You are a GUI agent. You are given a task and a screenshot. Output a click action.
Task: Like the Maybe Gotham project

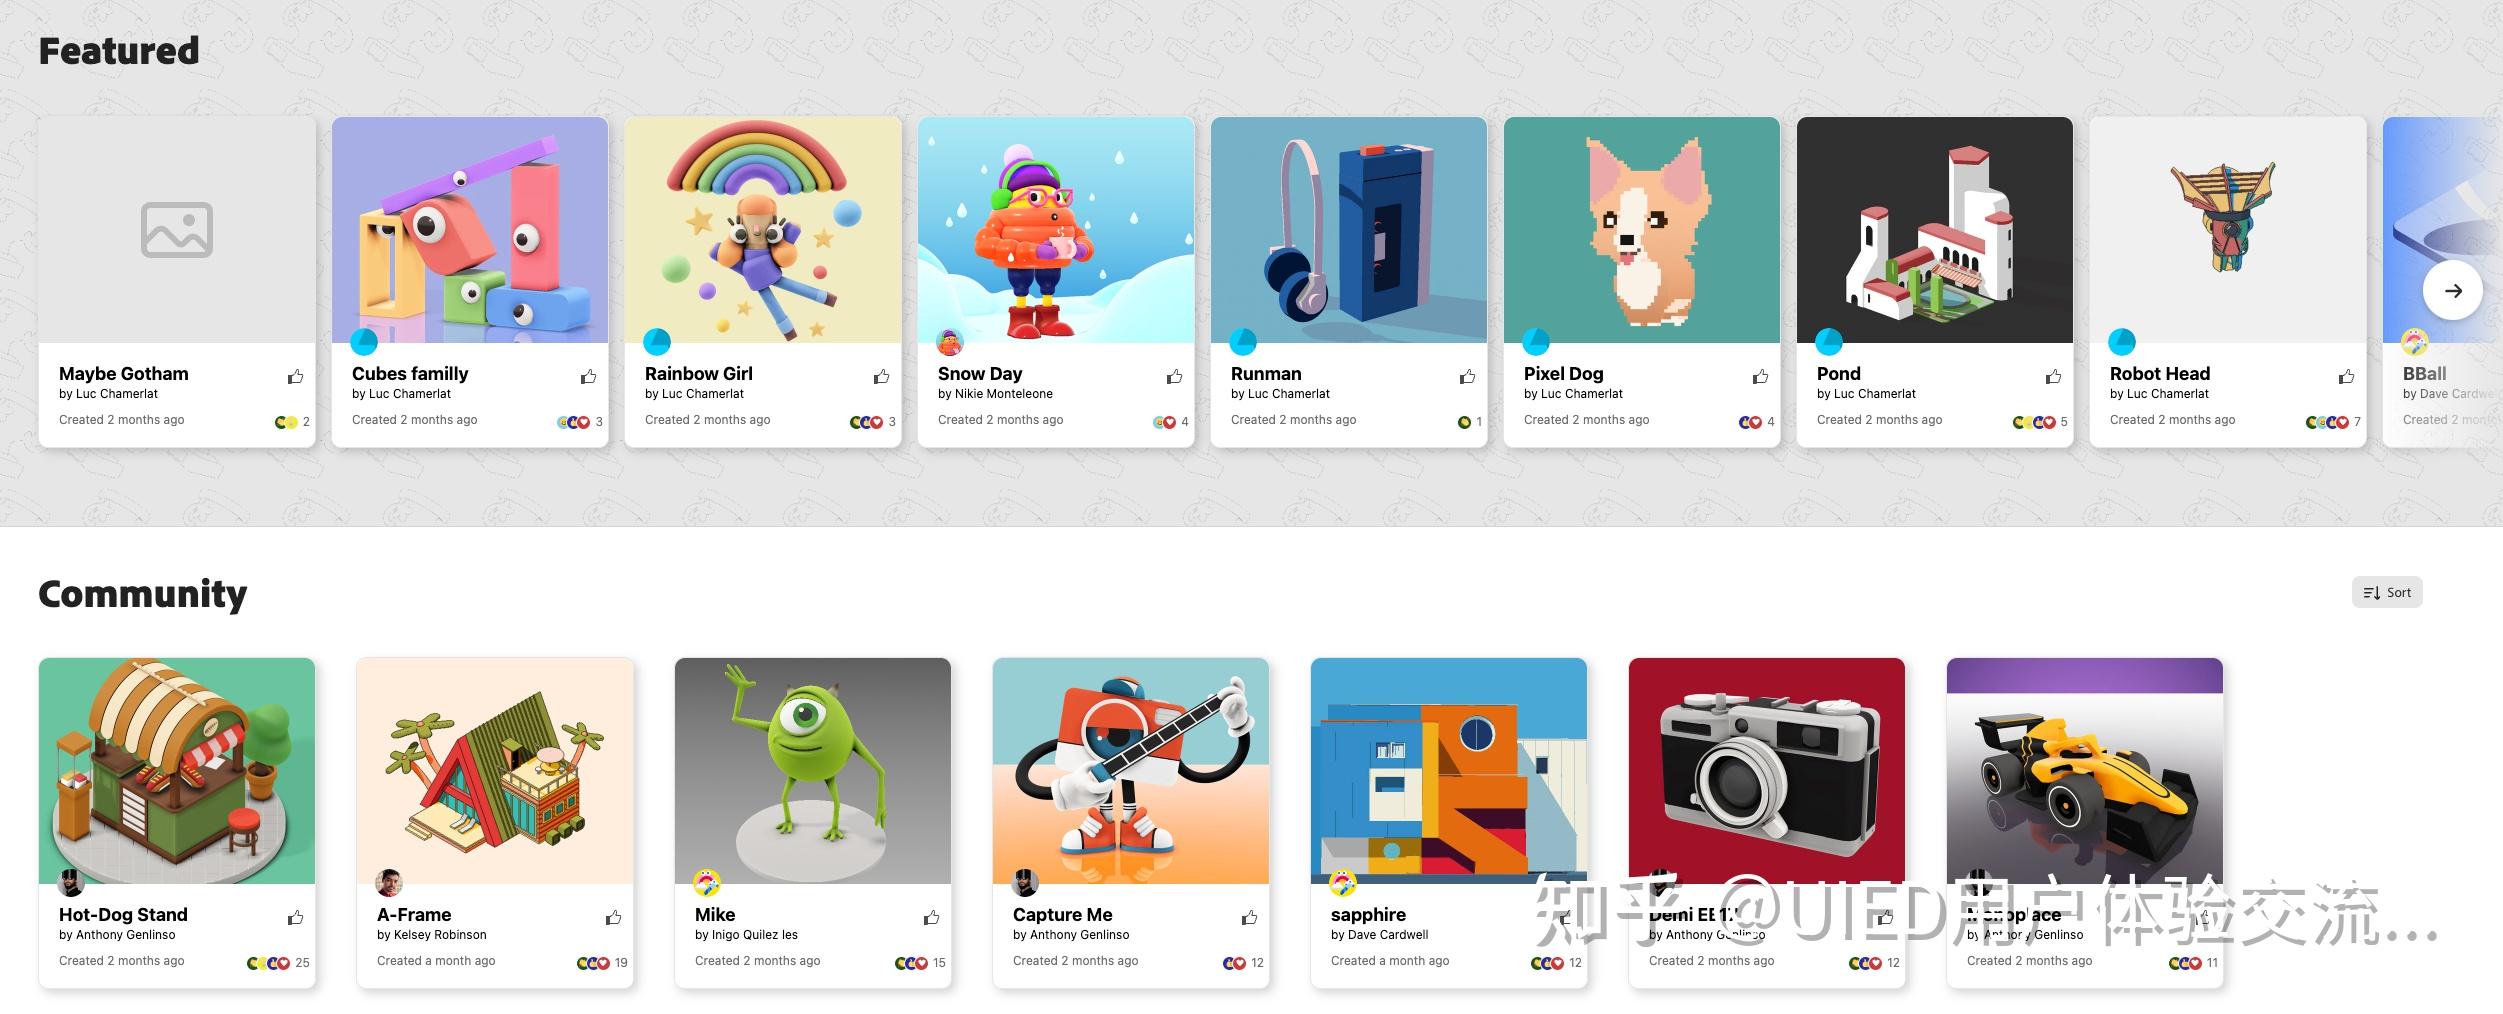pos(295,376)
